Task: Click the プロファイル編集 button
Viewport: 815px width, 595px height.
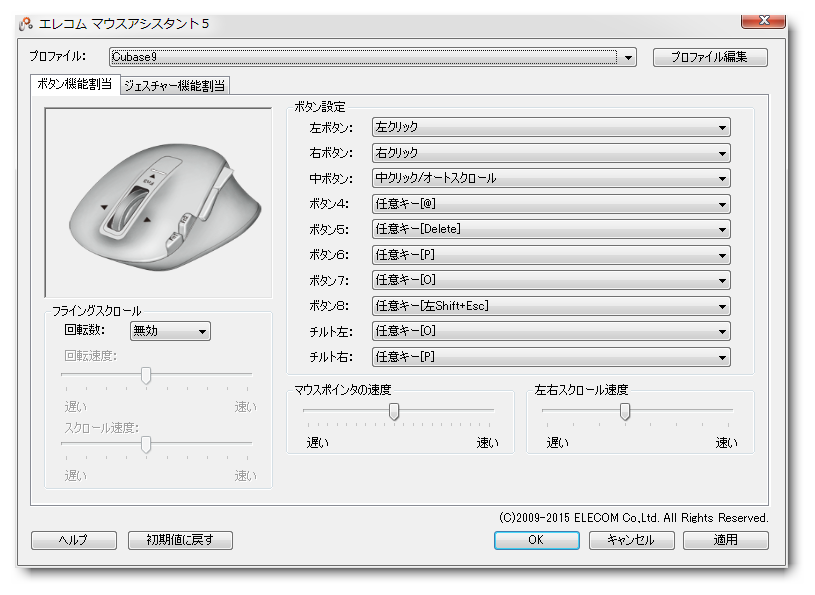Action: tap(710, 57)
